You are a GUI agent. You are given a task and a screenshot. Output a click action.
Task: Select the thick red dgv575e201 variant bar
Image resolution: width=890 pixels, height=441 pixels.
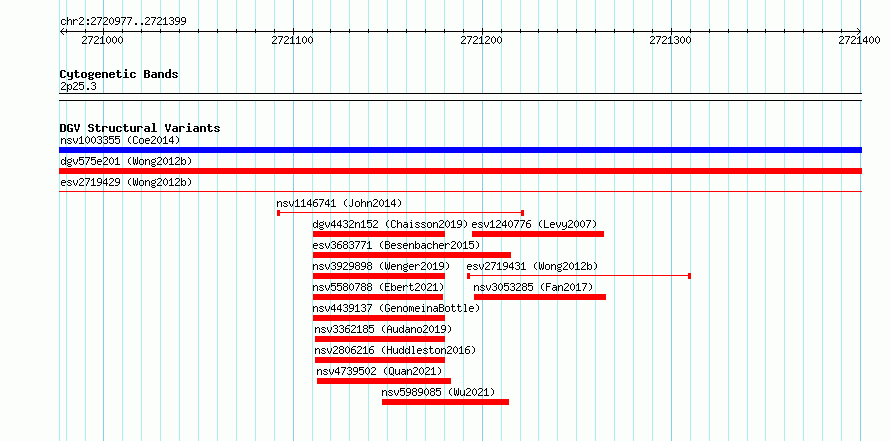460,171
